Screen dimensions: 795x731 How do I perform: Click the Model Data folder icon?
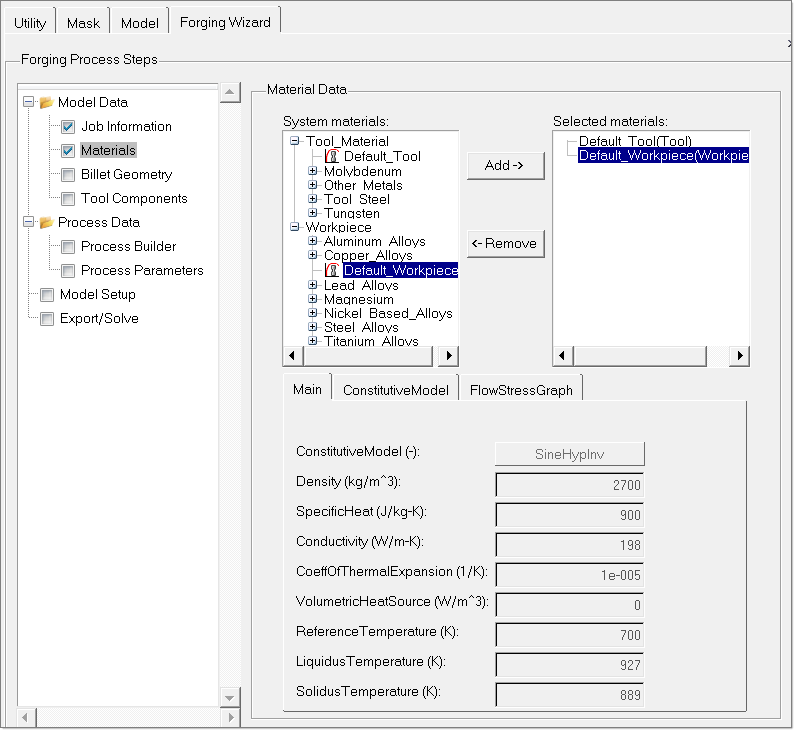pos(45,102)
